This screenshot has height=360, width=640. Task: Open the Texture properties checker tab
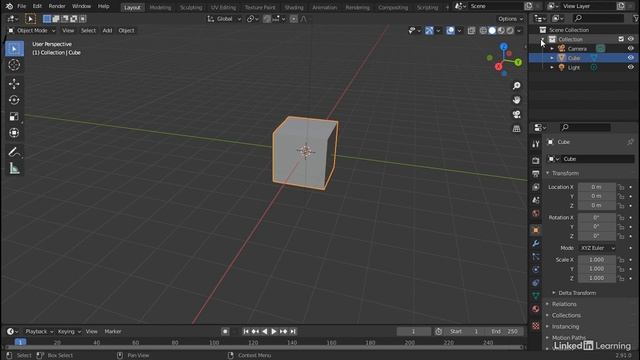click(x=536, y=326)
